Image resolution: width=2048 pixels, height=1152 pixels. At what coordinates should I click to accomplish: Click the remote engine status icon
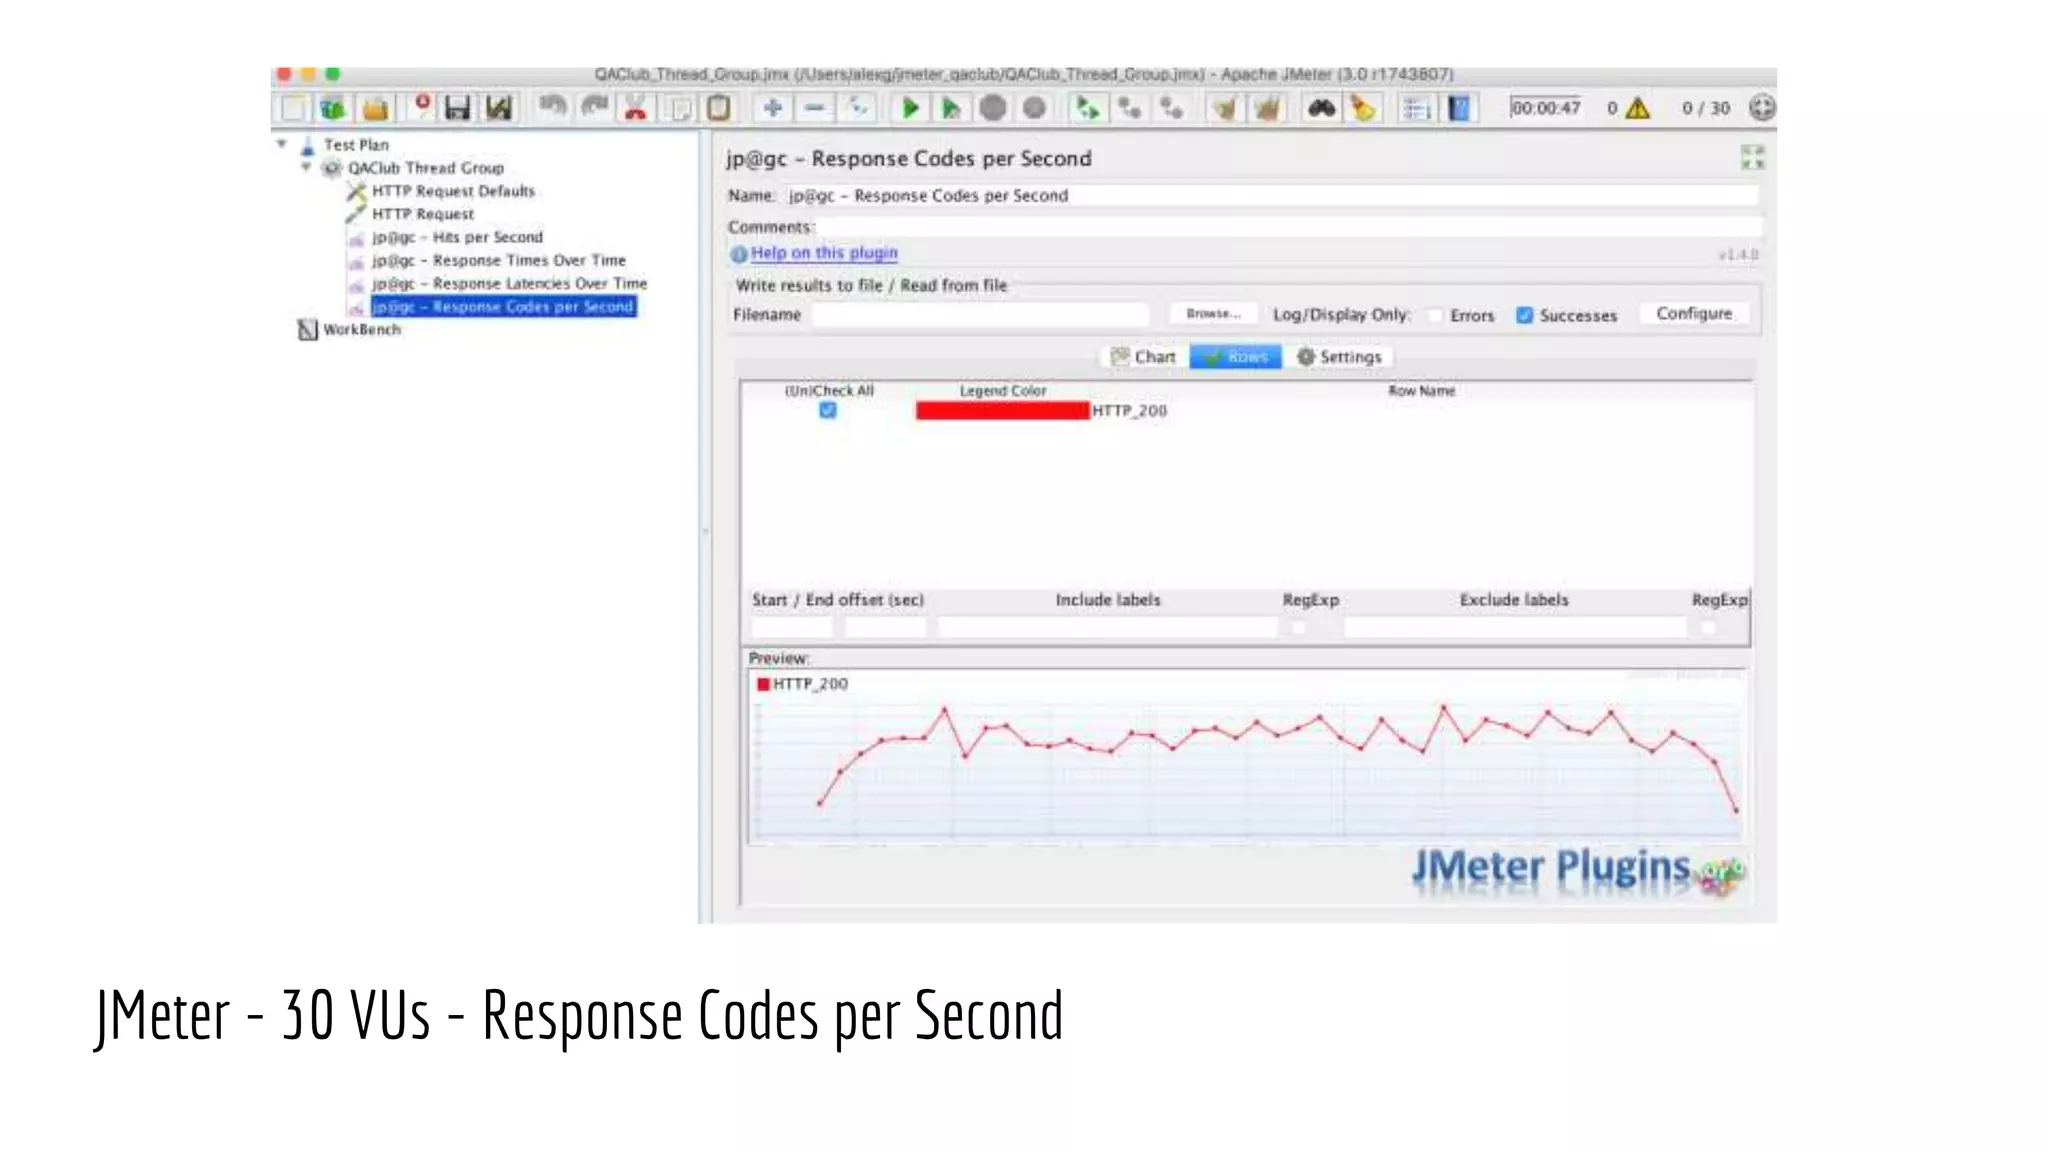1762,108
